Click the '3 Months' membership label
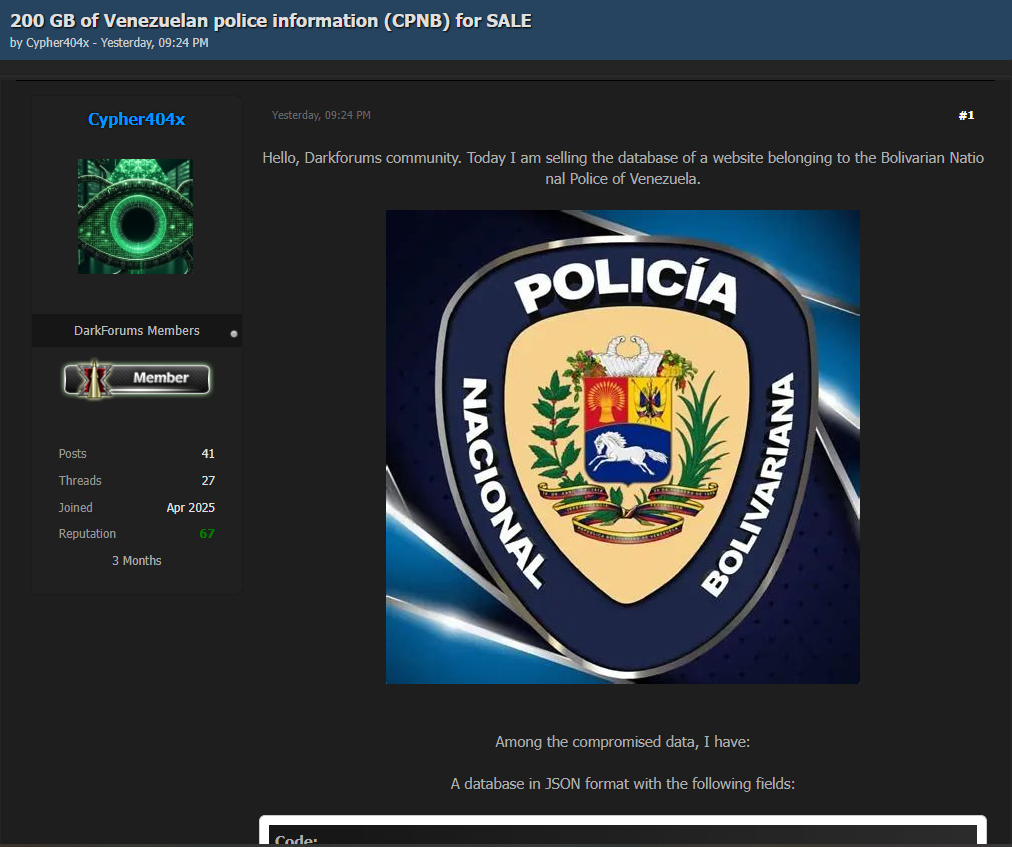 pyautogui.click(x=137, y=560)
